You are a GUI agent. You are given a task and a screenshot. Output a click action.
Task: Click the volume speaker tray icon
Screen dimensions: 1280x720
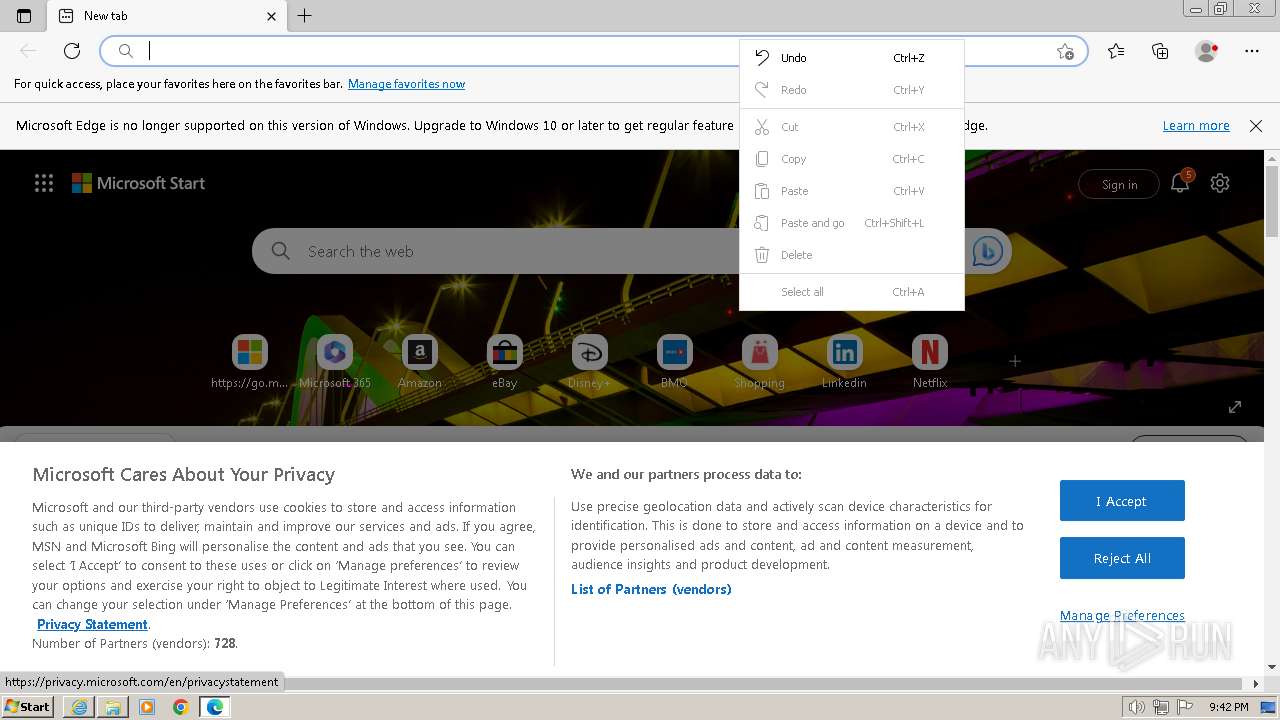pyautogui.click(x=1136, y=707)
